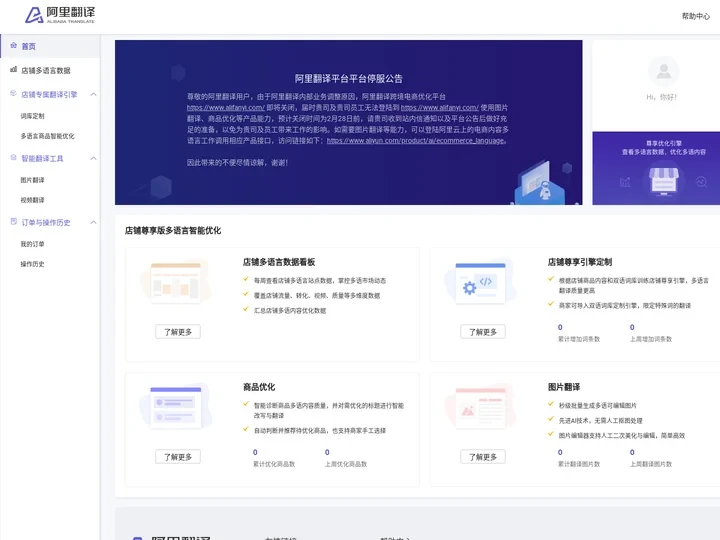Image resolution: width=720 pixels, height=540 pixels.
Task: Click the 商品优化 card title
Action: click(259, 387)
